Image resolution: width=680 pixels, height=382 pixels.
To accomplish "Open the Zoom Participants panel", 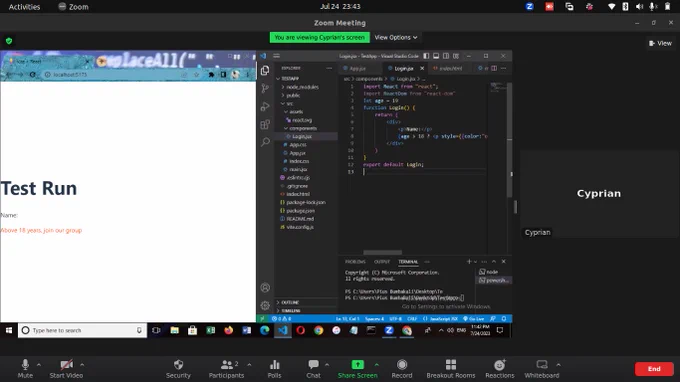I will click(x=226, y=369).
